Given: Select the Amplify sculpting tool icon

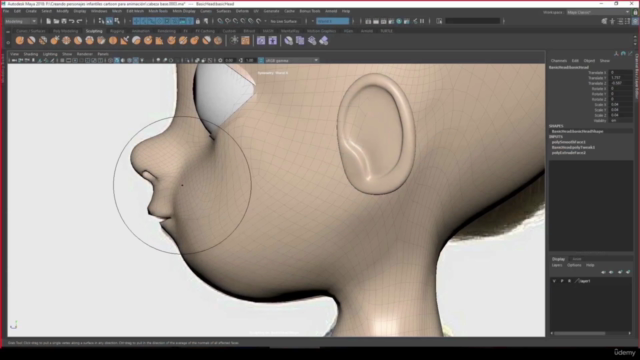Looking at the screenshot, I should click(x=207, y=40).
